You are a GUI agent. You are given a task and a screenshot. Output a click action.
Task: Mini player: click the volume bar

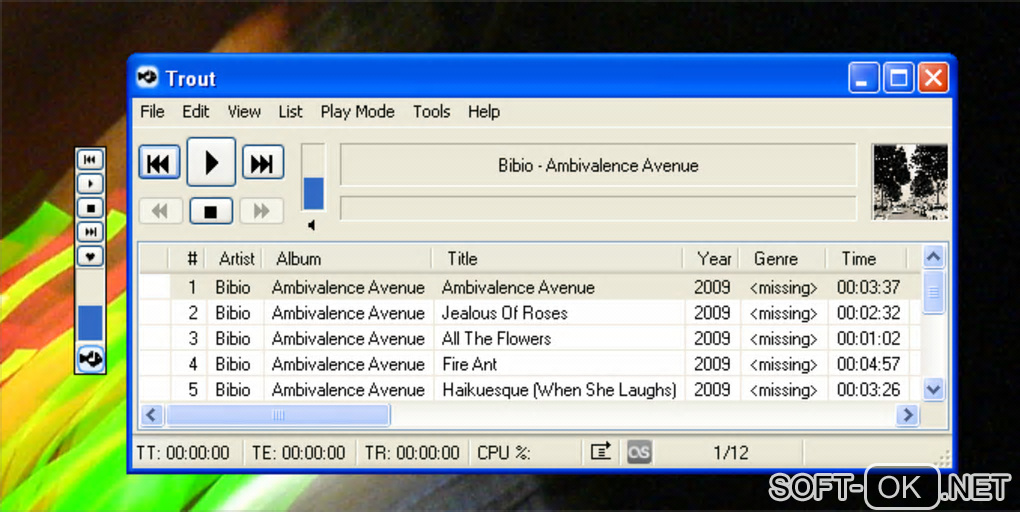(90, 306)
